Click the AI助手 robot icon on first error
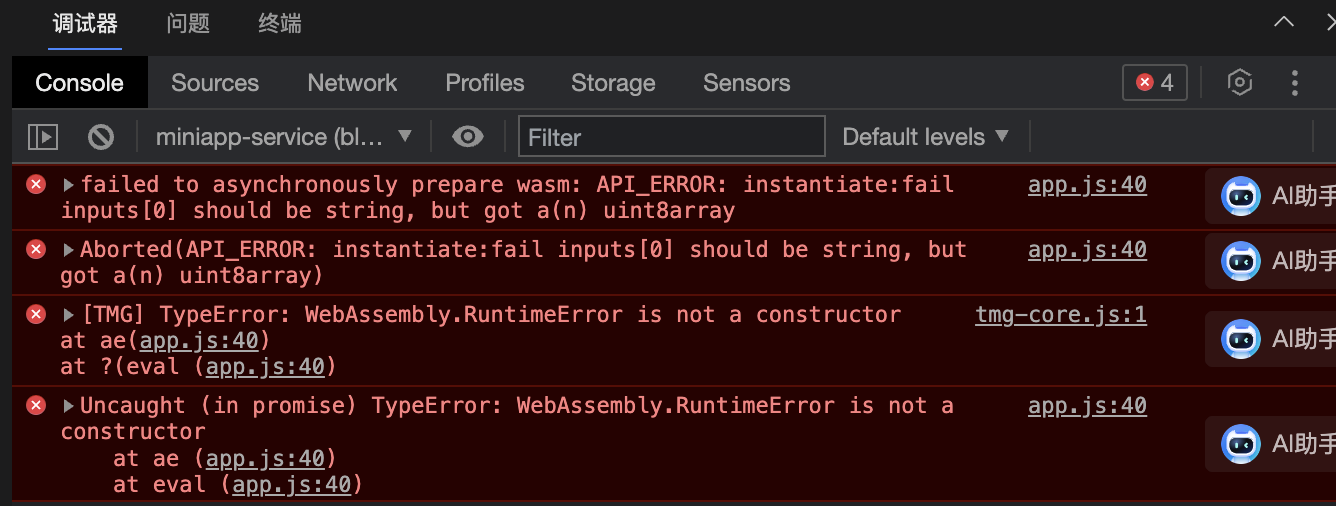This screenshot has width=1336, height=506. [1241, 197]
